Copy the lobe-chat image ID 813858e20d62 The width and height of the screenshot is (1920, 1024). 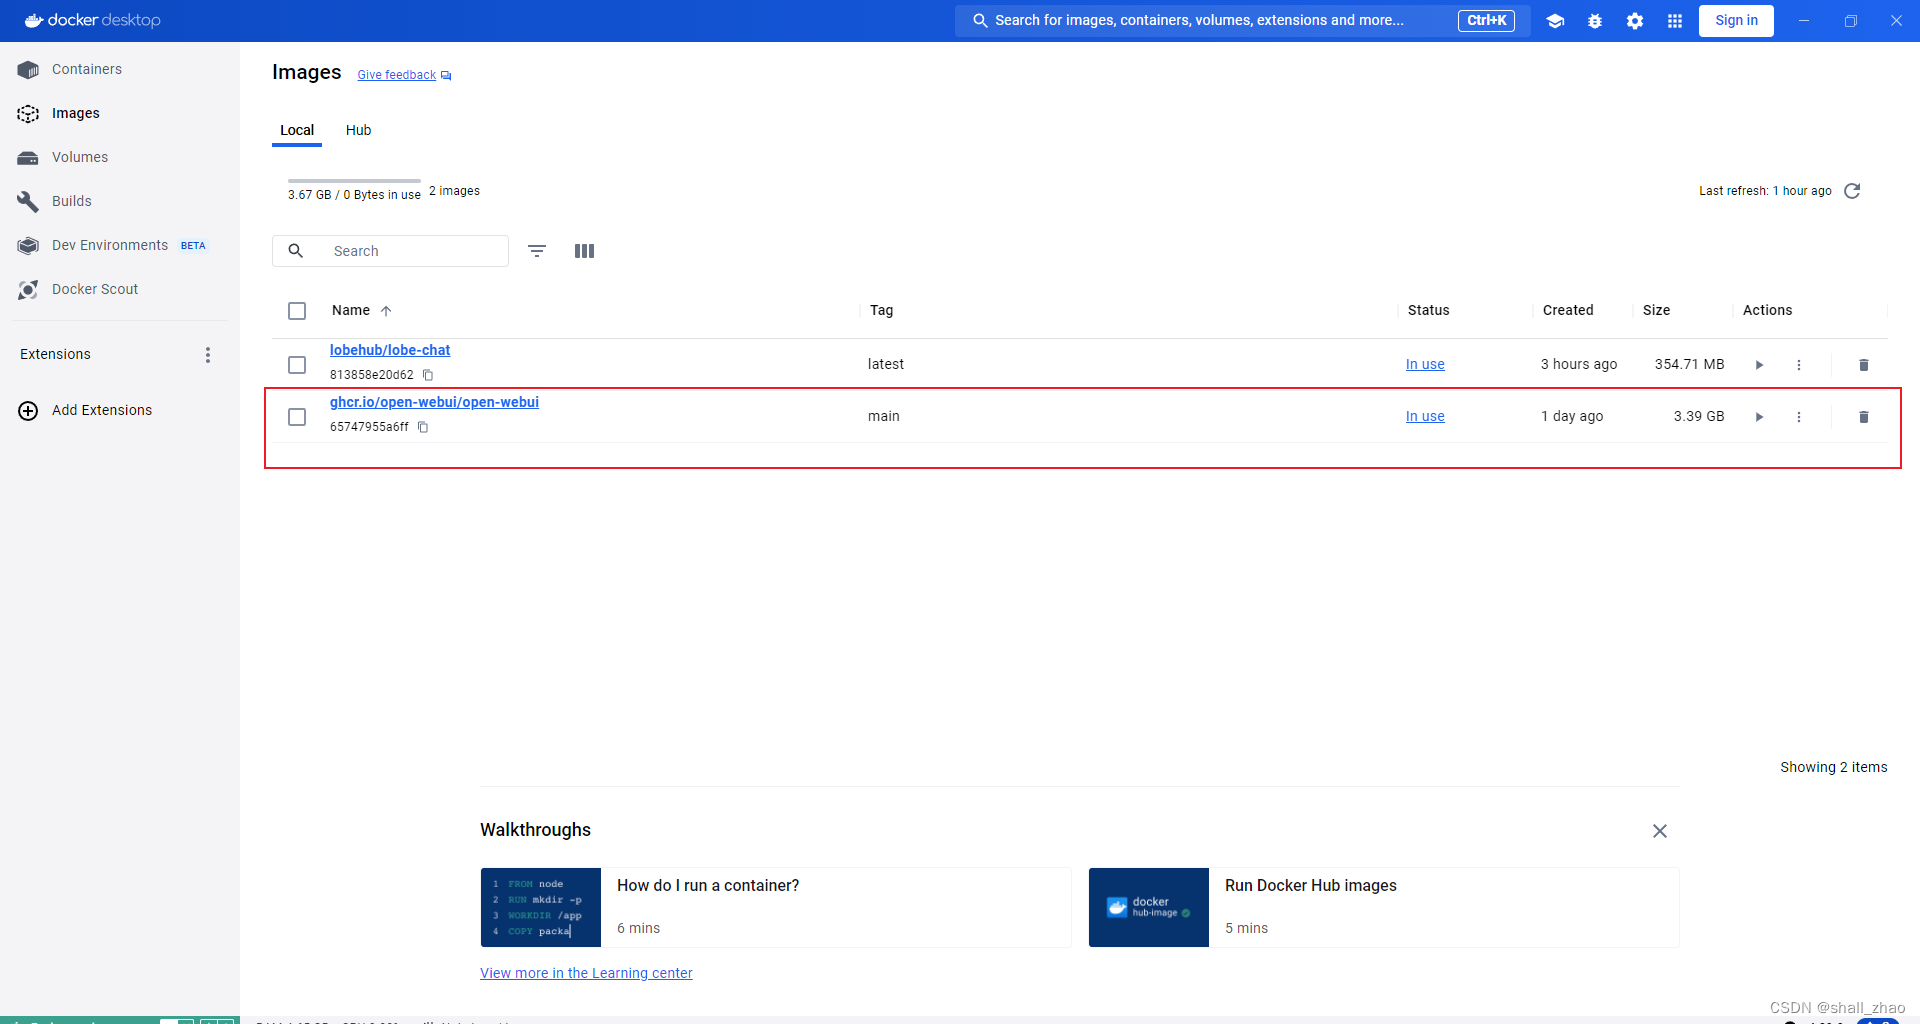[x=428, y=375]
